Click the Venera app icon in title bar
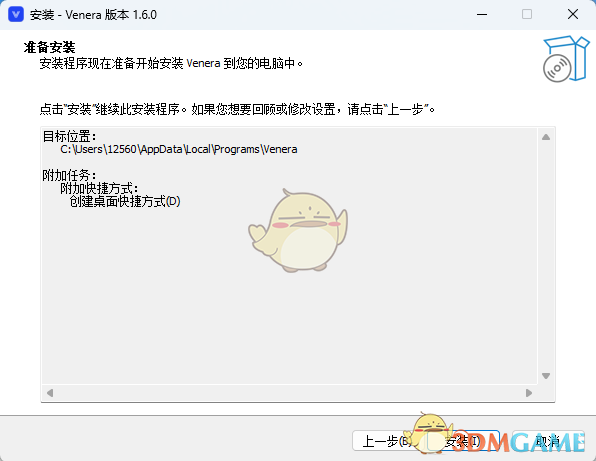This screenshot has width=596, height=461. [16, 14]
